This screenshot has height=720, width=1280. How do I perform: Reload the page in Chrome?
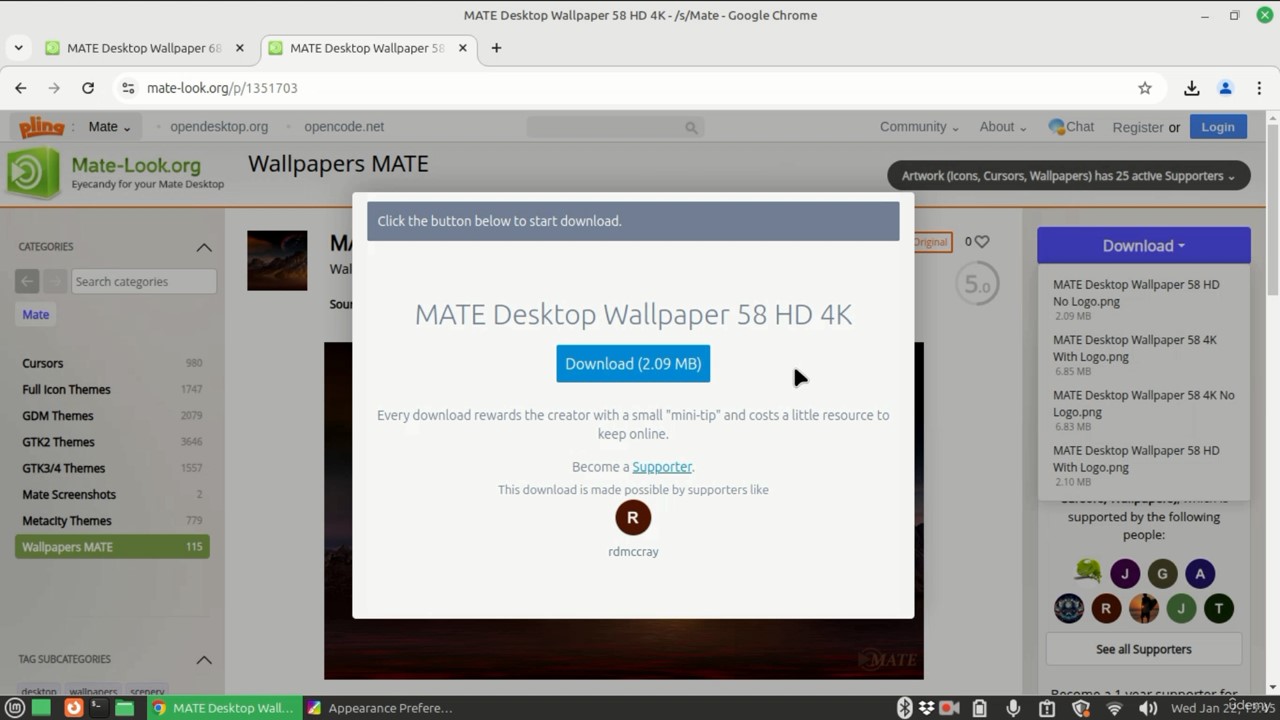click(88, 88)
